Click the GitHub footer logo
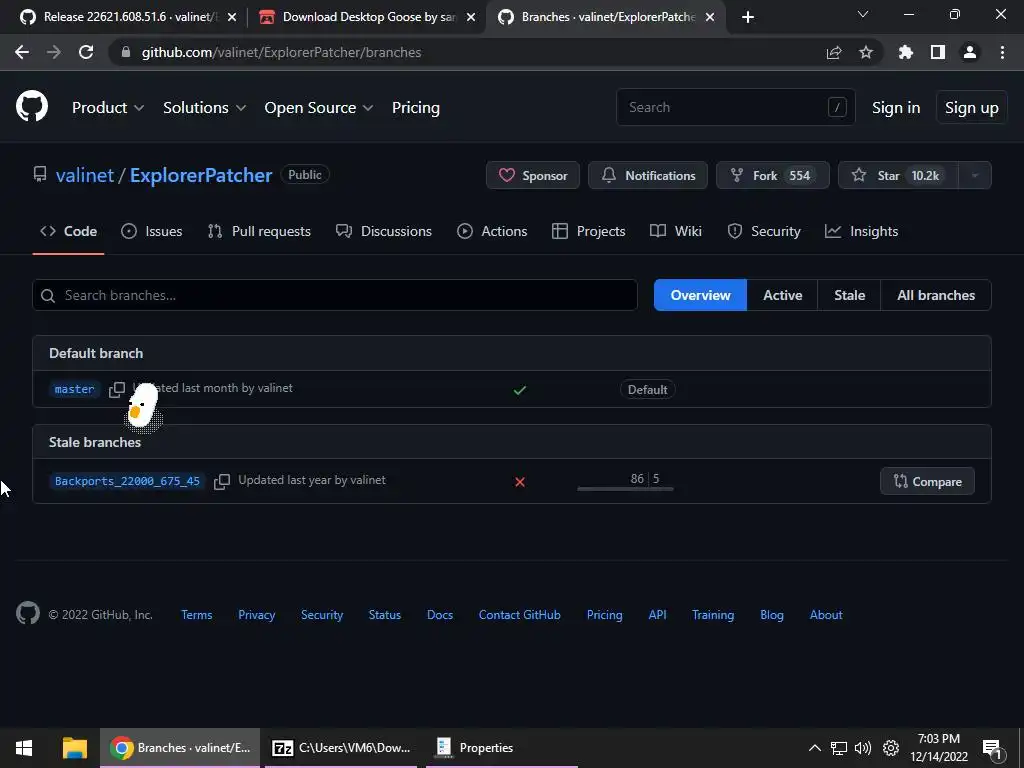This screenshot has width=1024, height=768. pos(27,614)
